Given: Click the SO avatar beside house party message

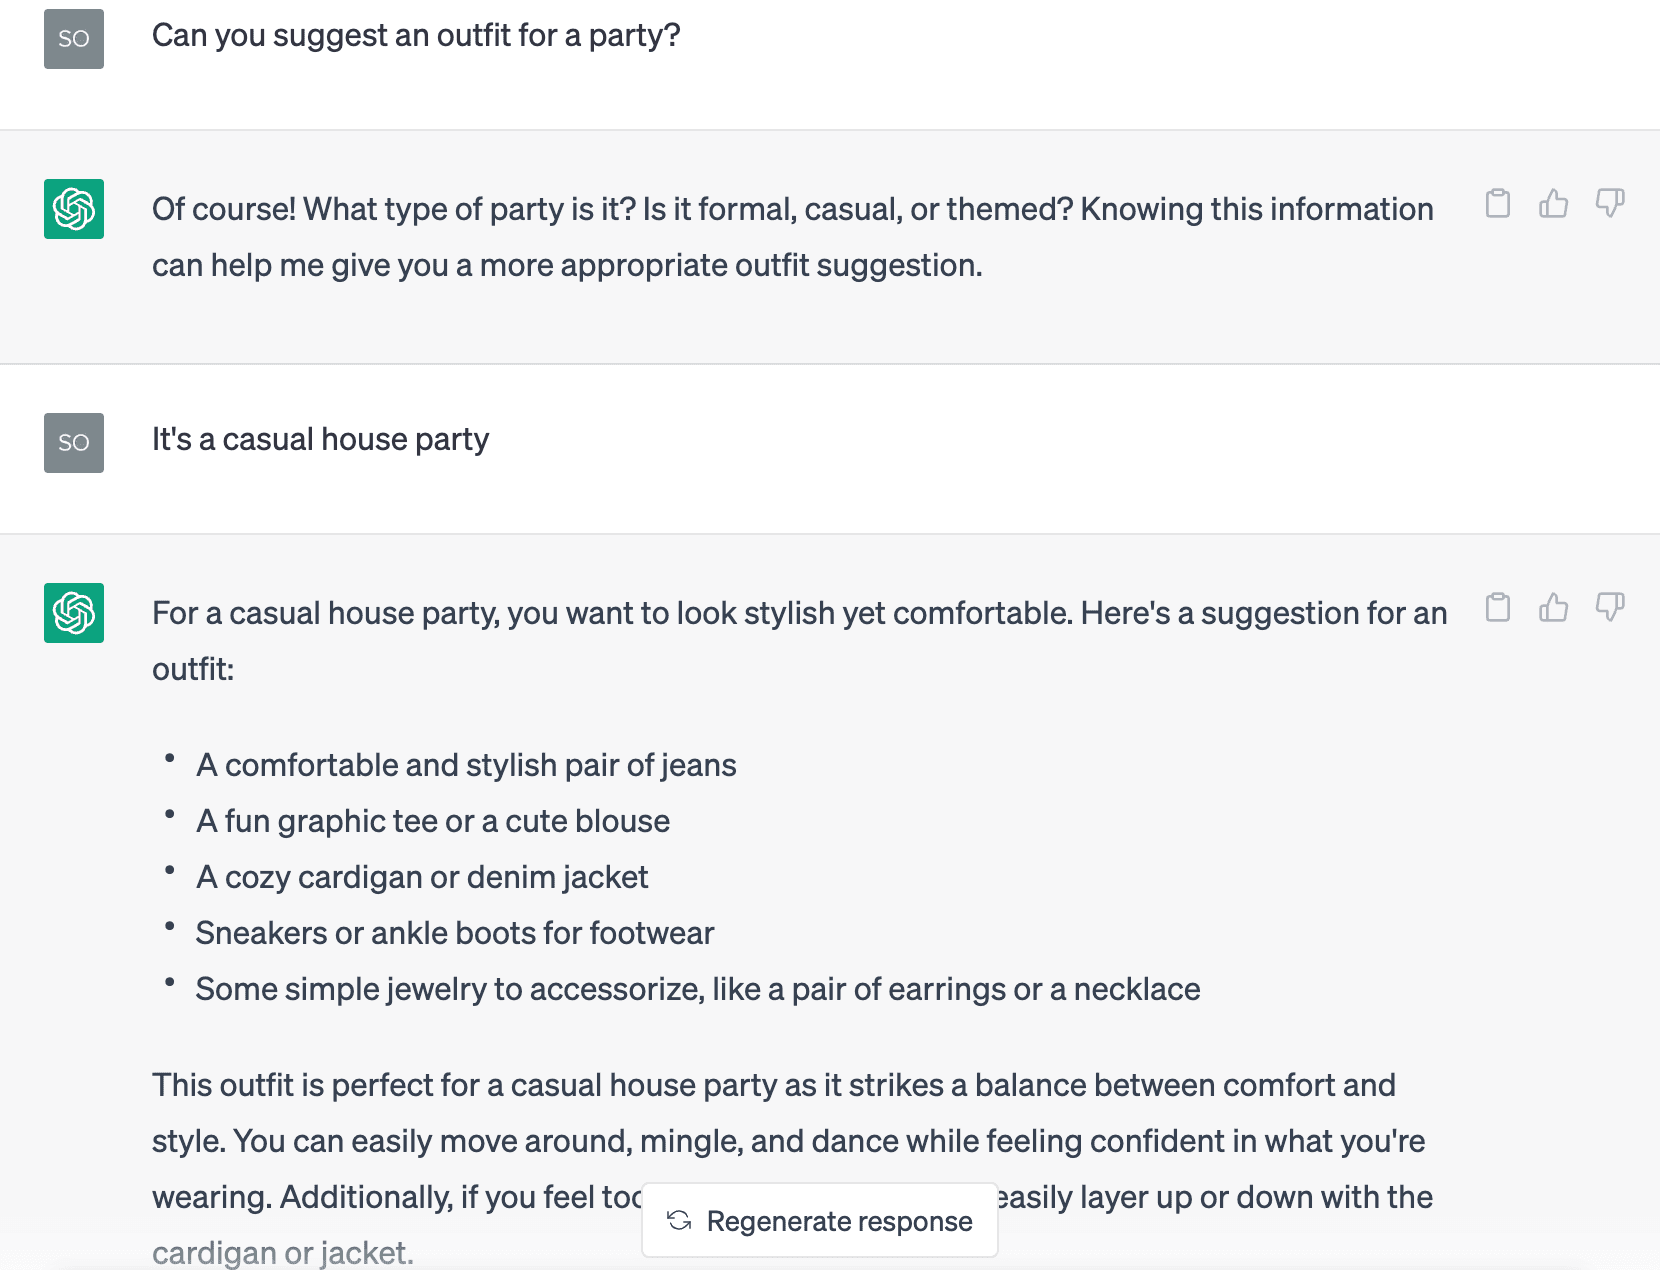Looking at the screenshot, I should (74, 443).
